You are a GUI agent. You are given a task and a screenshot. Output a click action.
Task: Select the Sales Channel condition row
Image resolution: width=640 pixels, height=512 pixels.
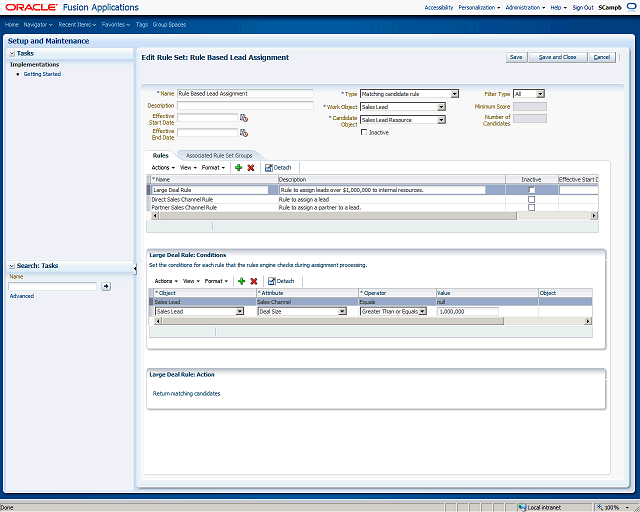371,302
